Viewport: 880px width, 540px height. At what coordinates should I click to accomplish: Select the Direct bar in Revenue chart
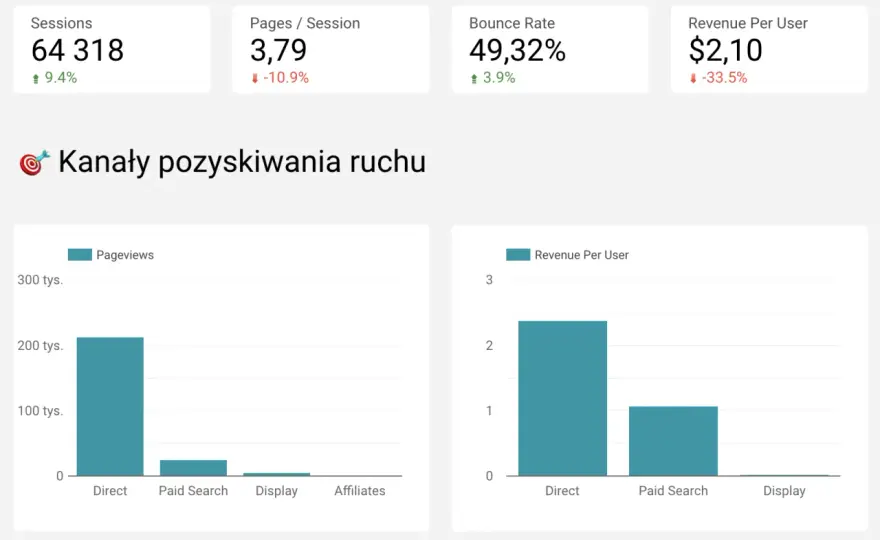562,399
